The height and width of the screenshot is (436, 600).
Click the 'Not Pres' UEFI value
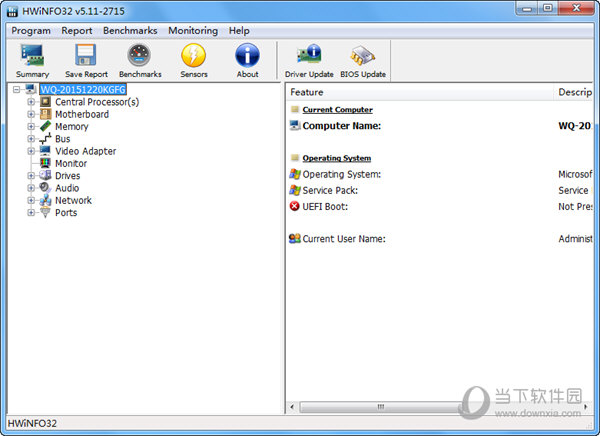(x=575, y=206)
